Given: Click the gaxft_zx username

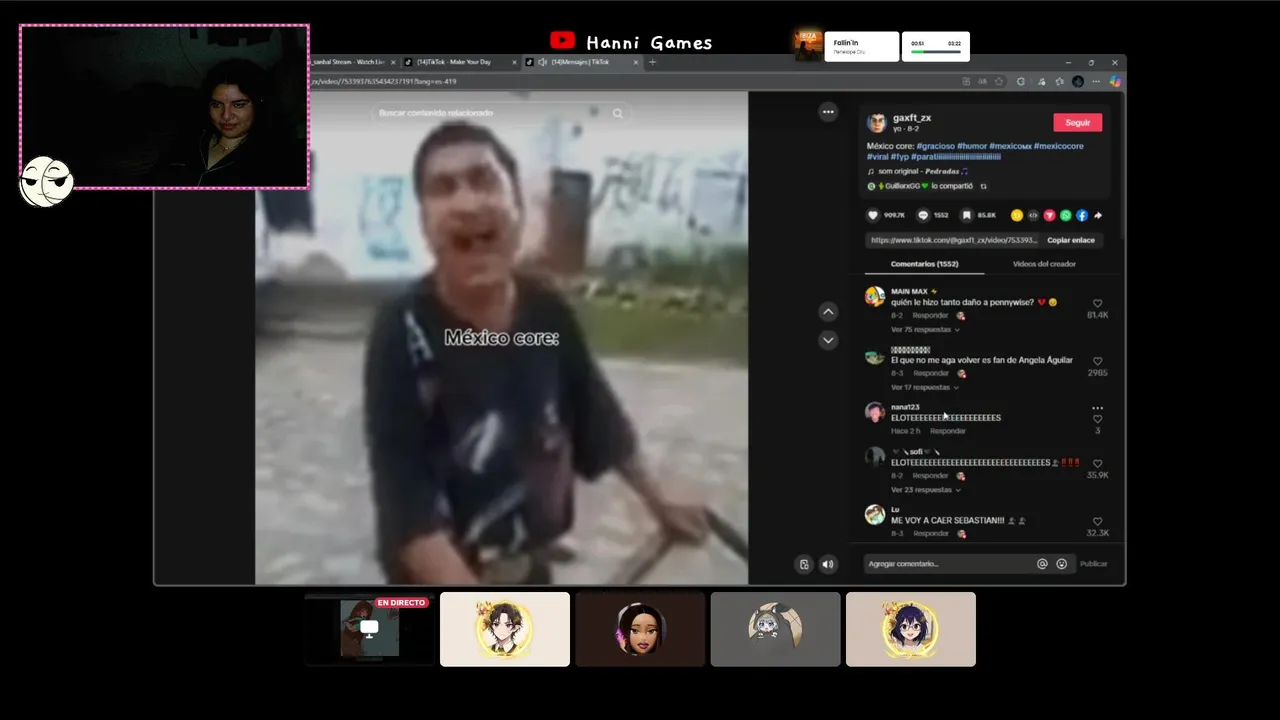Looking at the screenshot, I should (912, 118).
